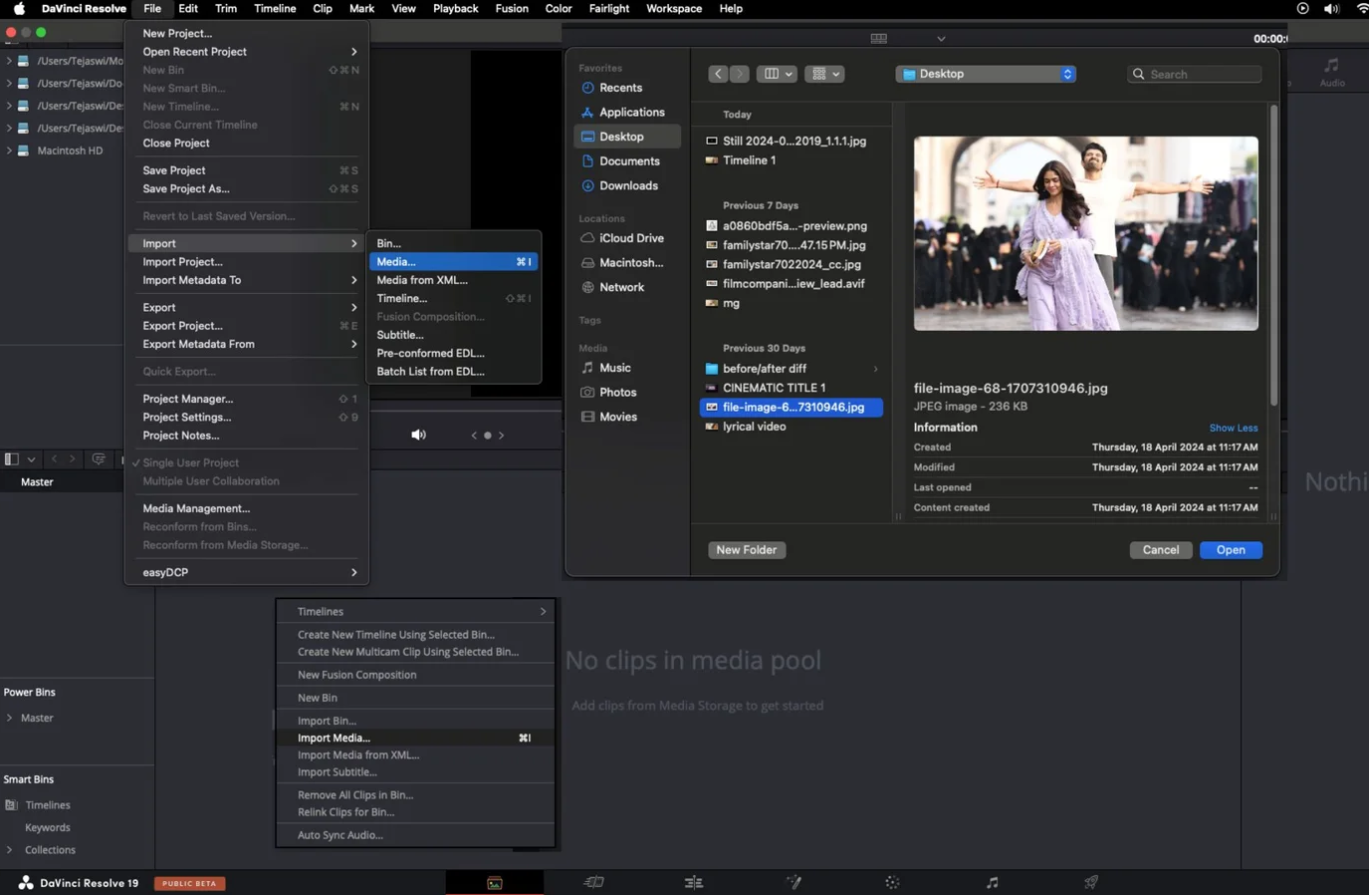Select the file-image preview thumbnail

(x=1085, y=232)
